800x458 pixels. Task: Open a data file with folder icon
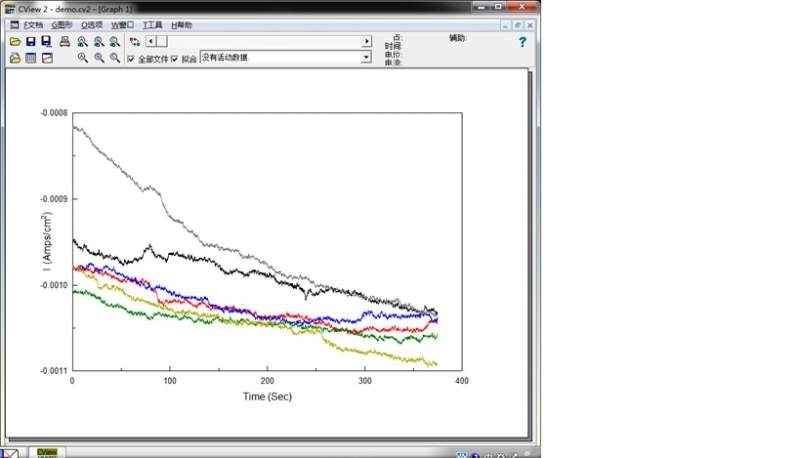coord(15,42)
